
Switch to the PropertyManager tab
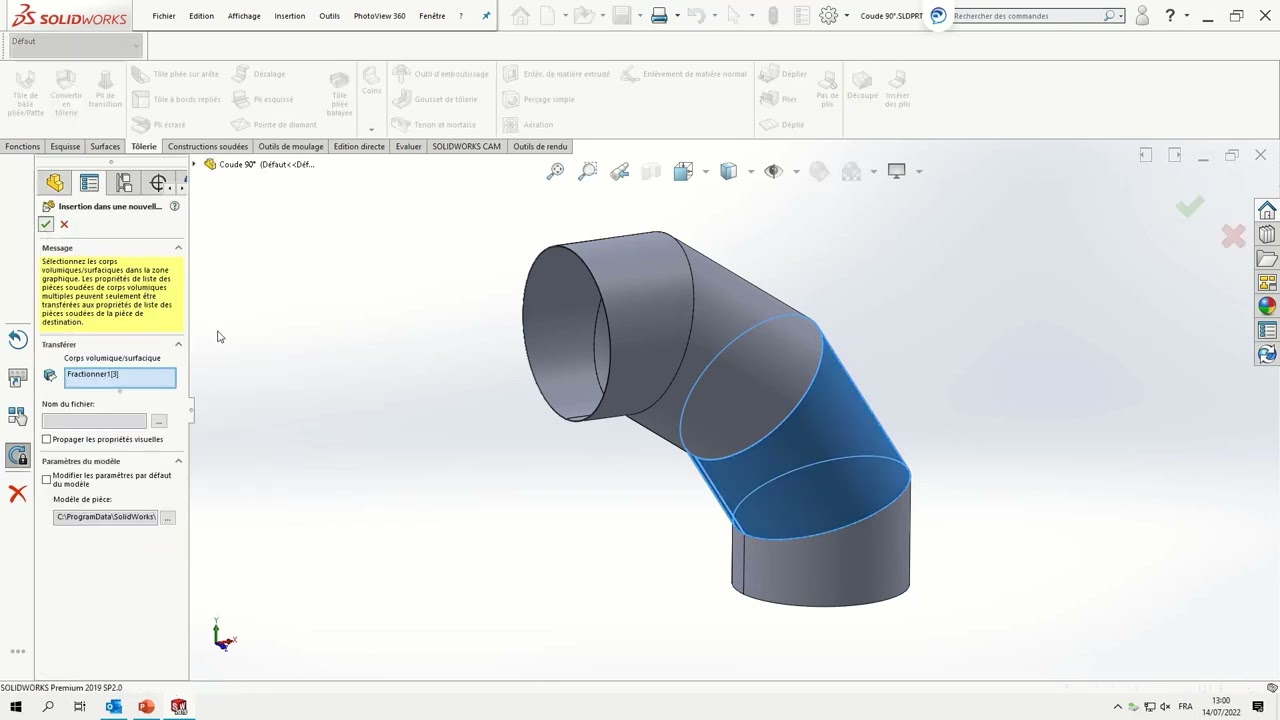(89, 183)
